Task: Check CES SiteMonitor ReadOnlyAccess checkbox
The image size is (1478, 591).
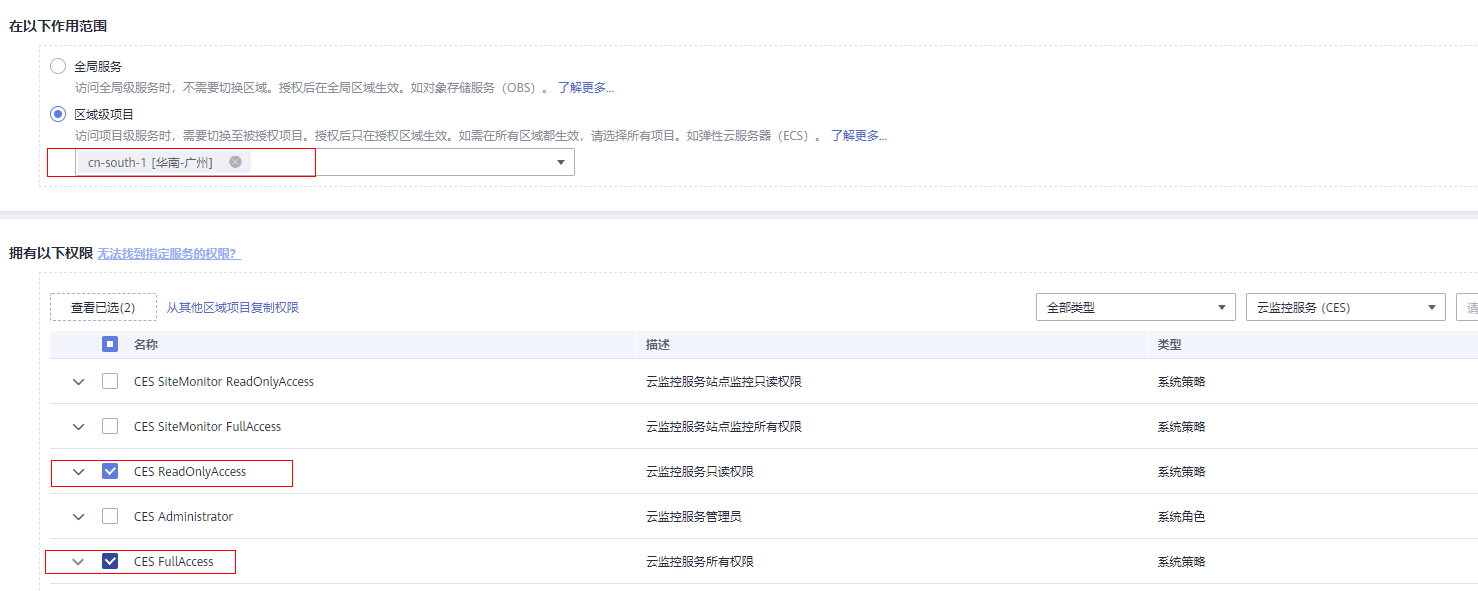Action: (110, 381)
